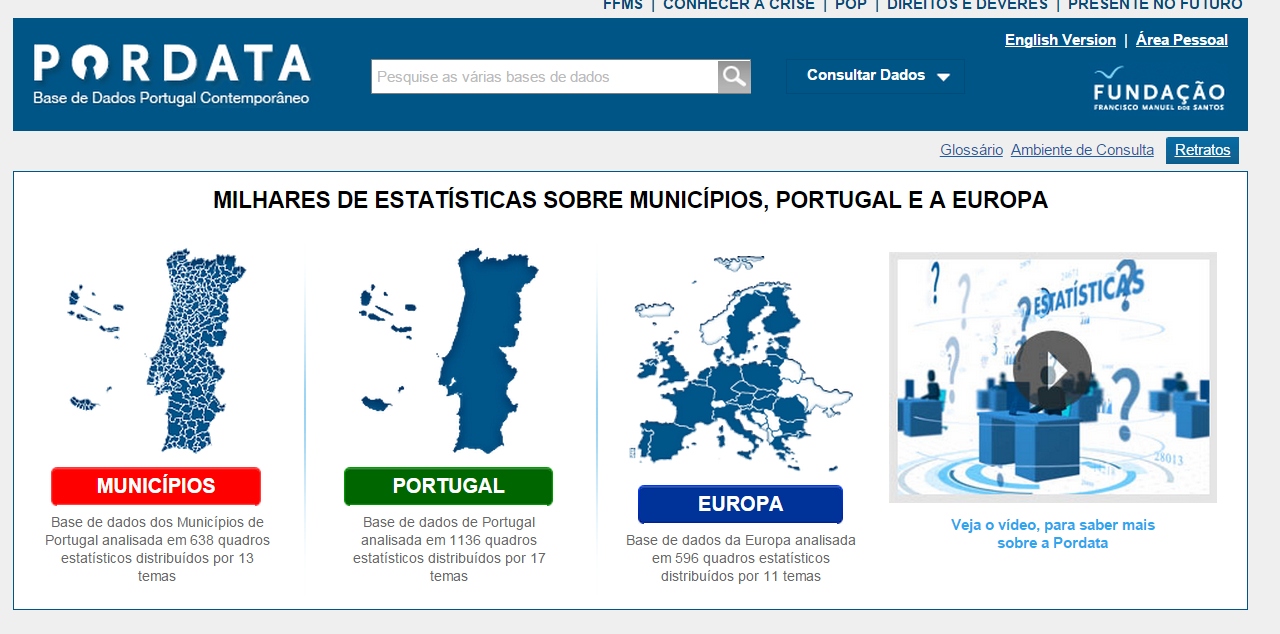Focus the database search field
The width and height of the screenshot is (1280, 634).
545,77
